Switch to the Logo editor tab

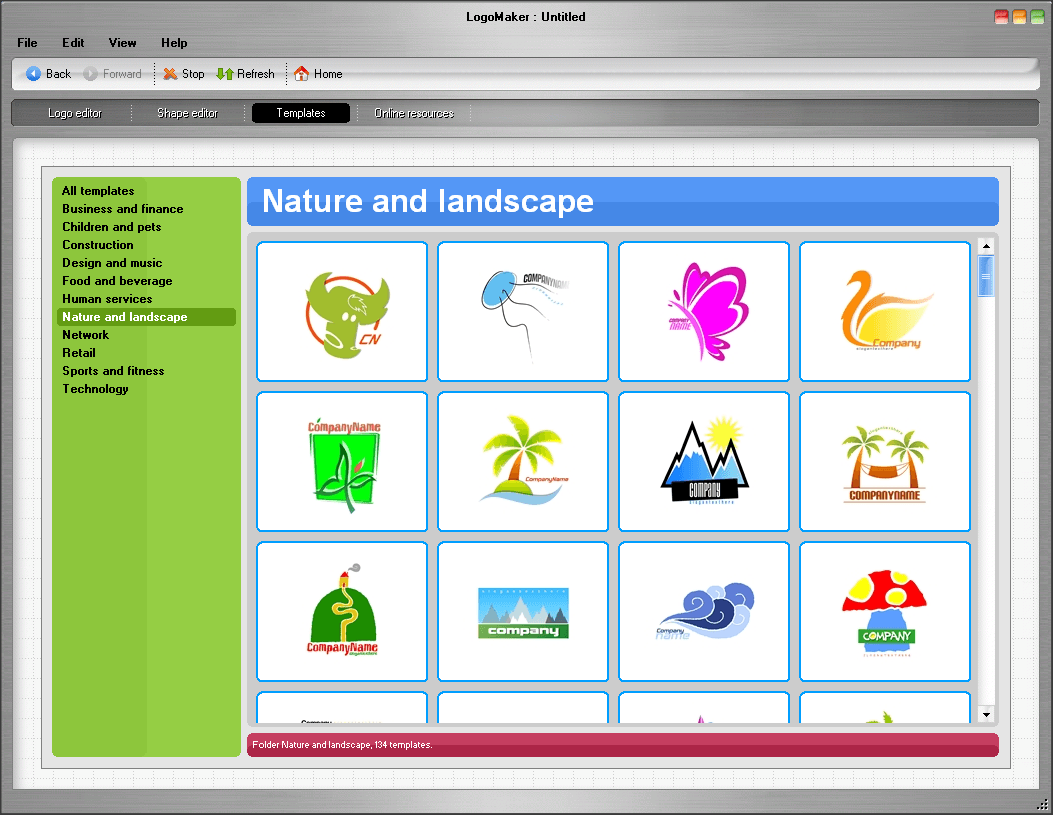[x=74, y=112]
